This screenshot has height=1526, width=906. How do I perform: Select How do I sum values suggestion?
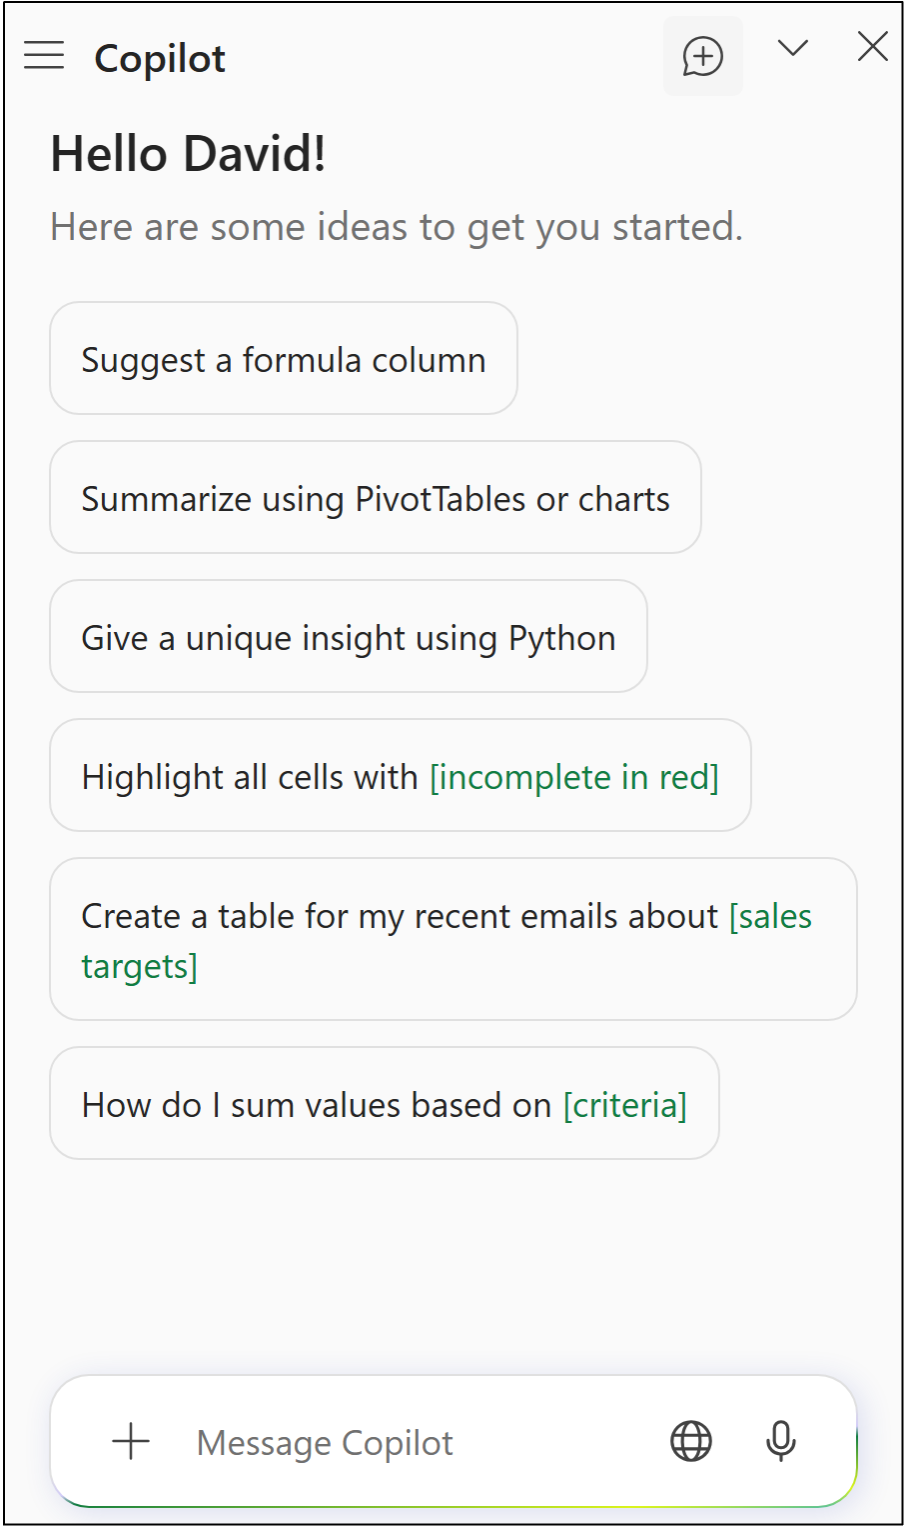point(316,1105)
